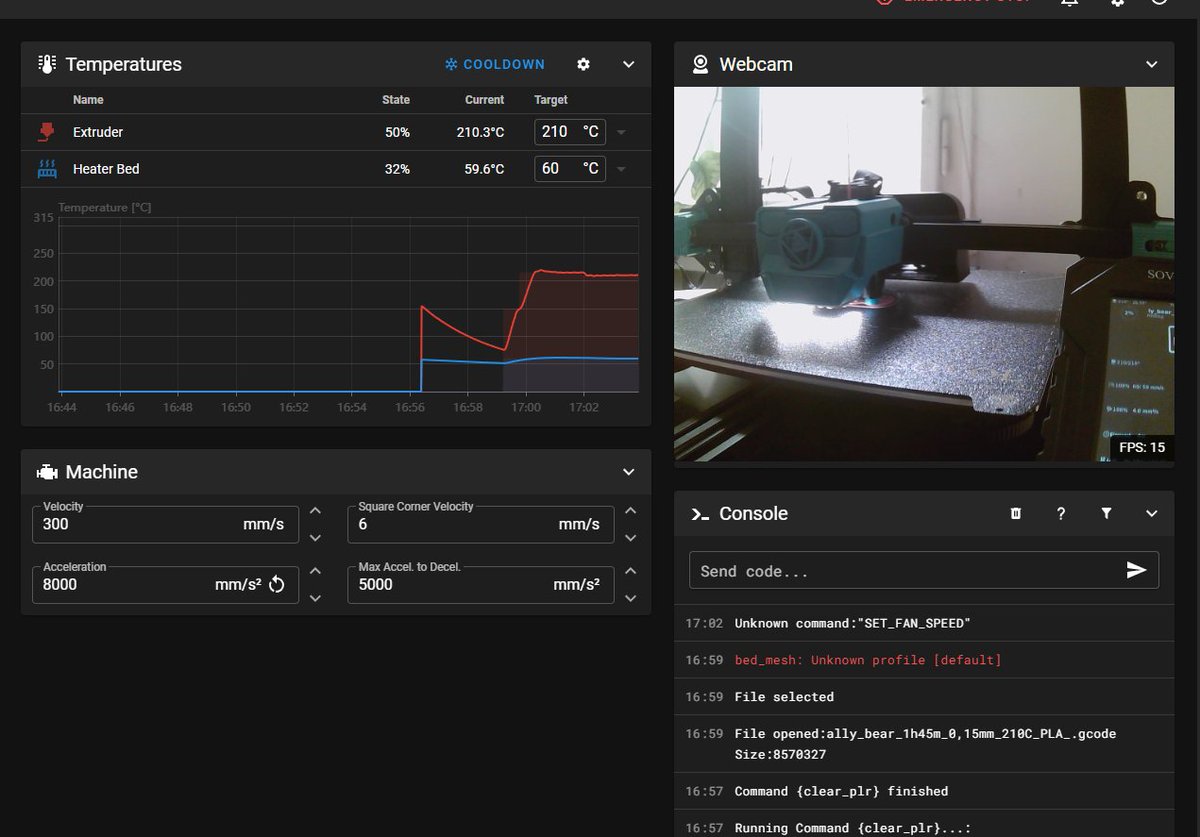This screenshot has height=837, width=1200.
Task: Click the blue Heater Bed icon
Action: [47, 169]
